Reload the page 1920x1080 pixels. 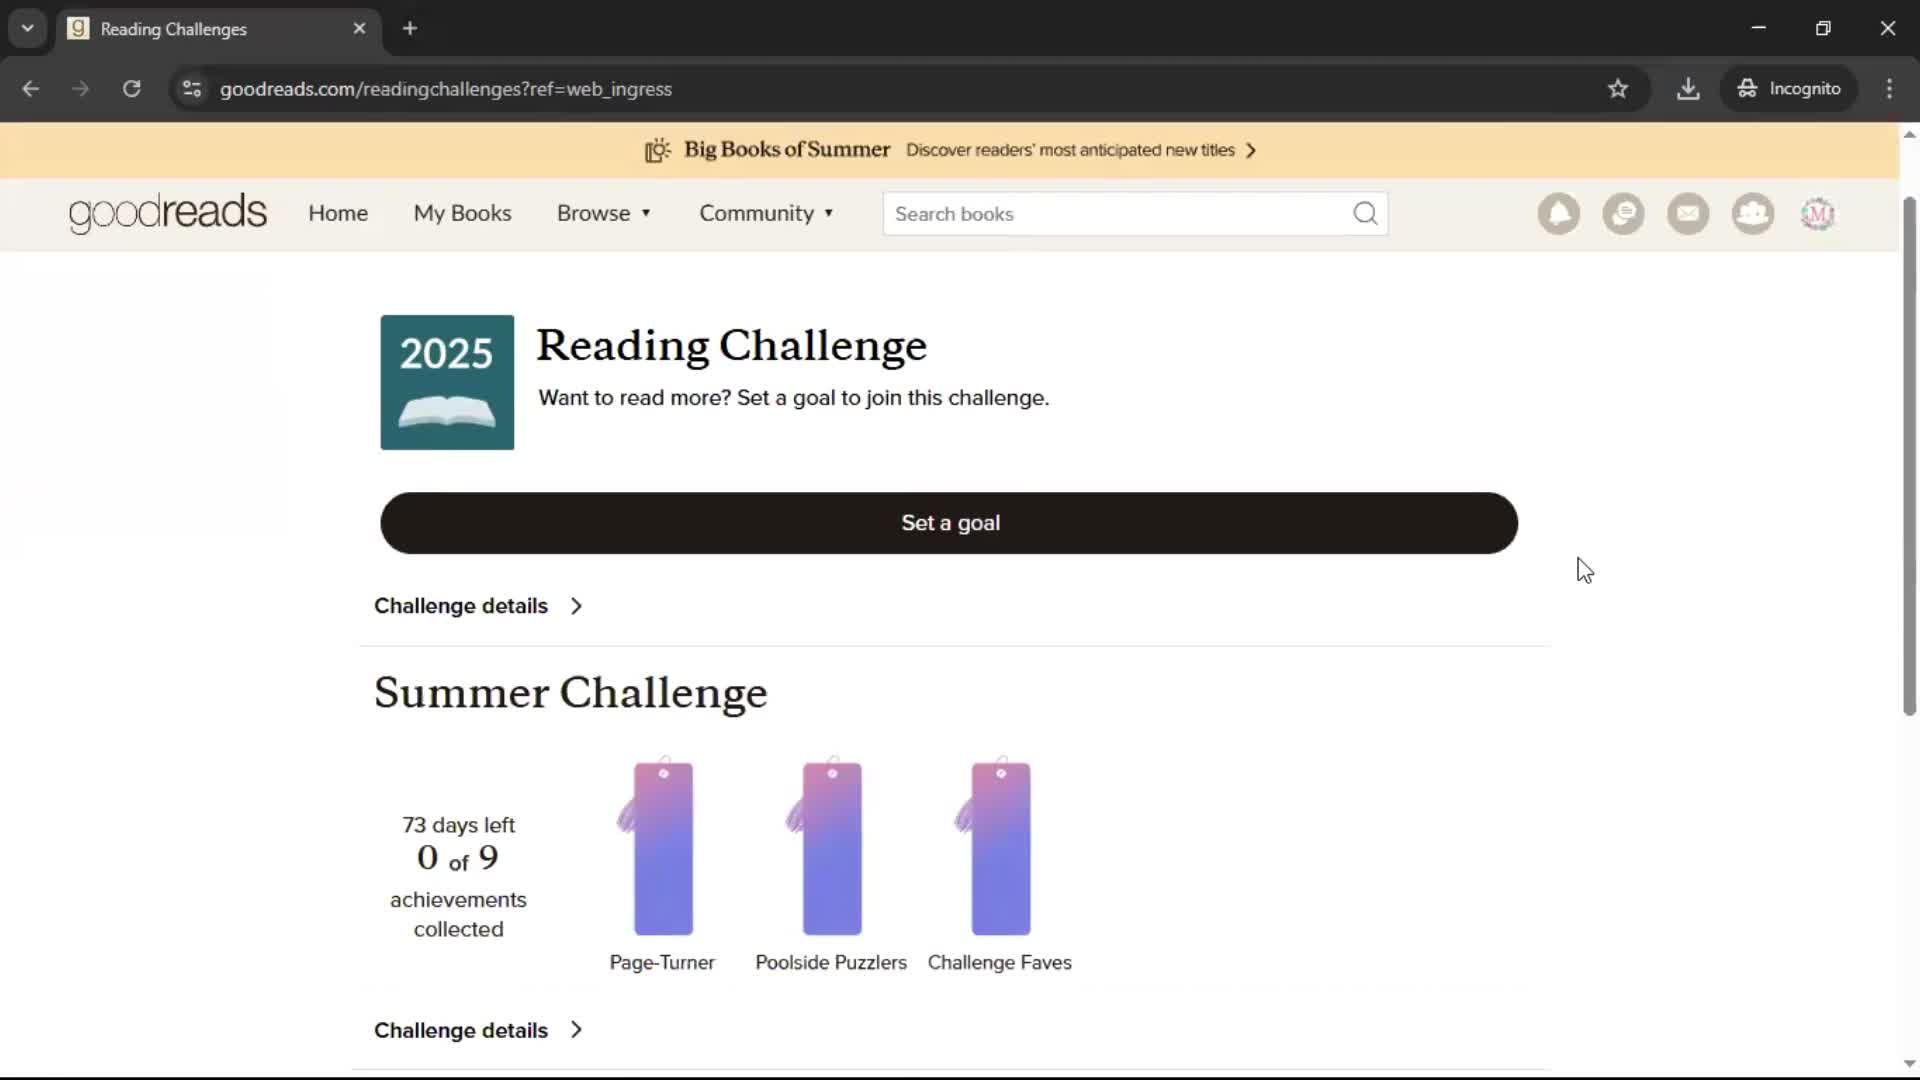tap(131, 89)
